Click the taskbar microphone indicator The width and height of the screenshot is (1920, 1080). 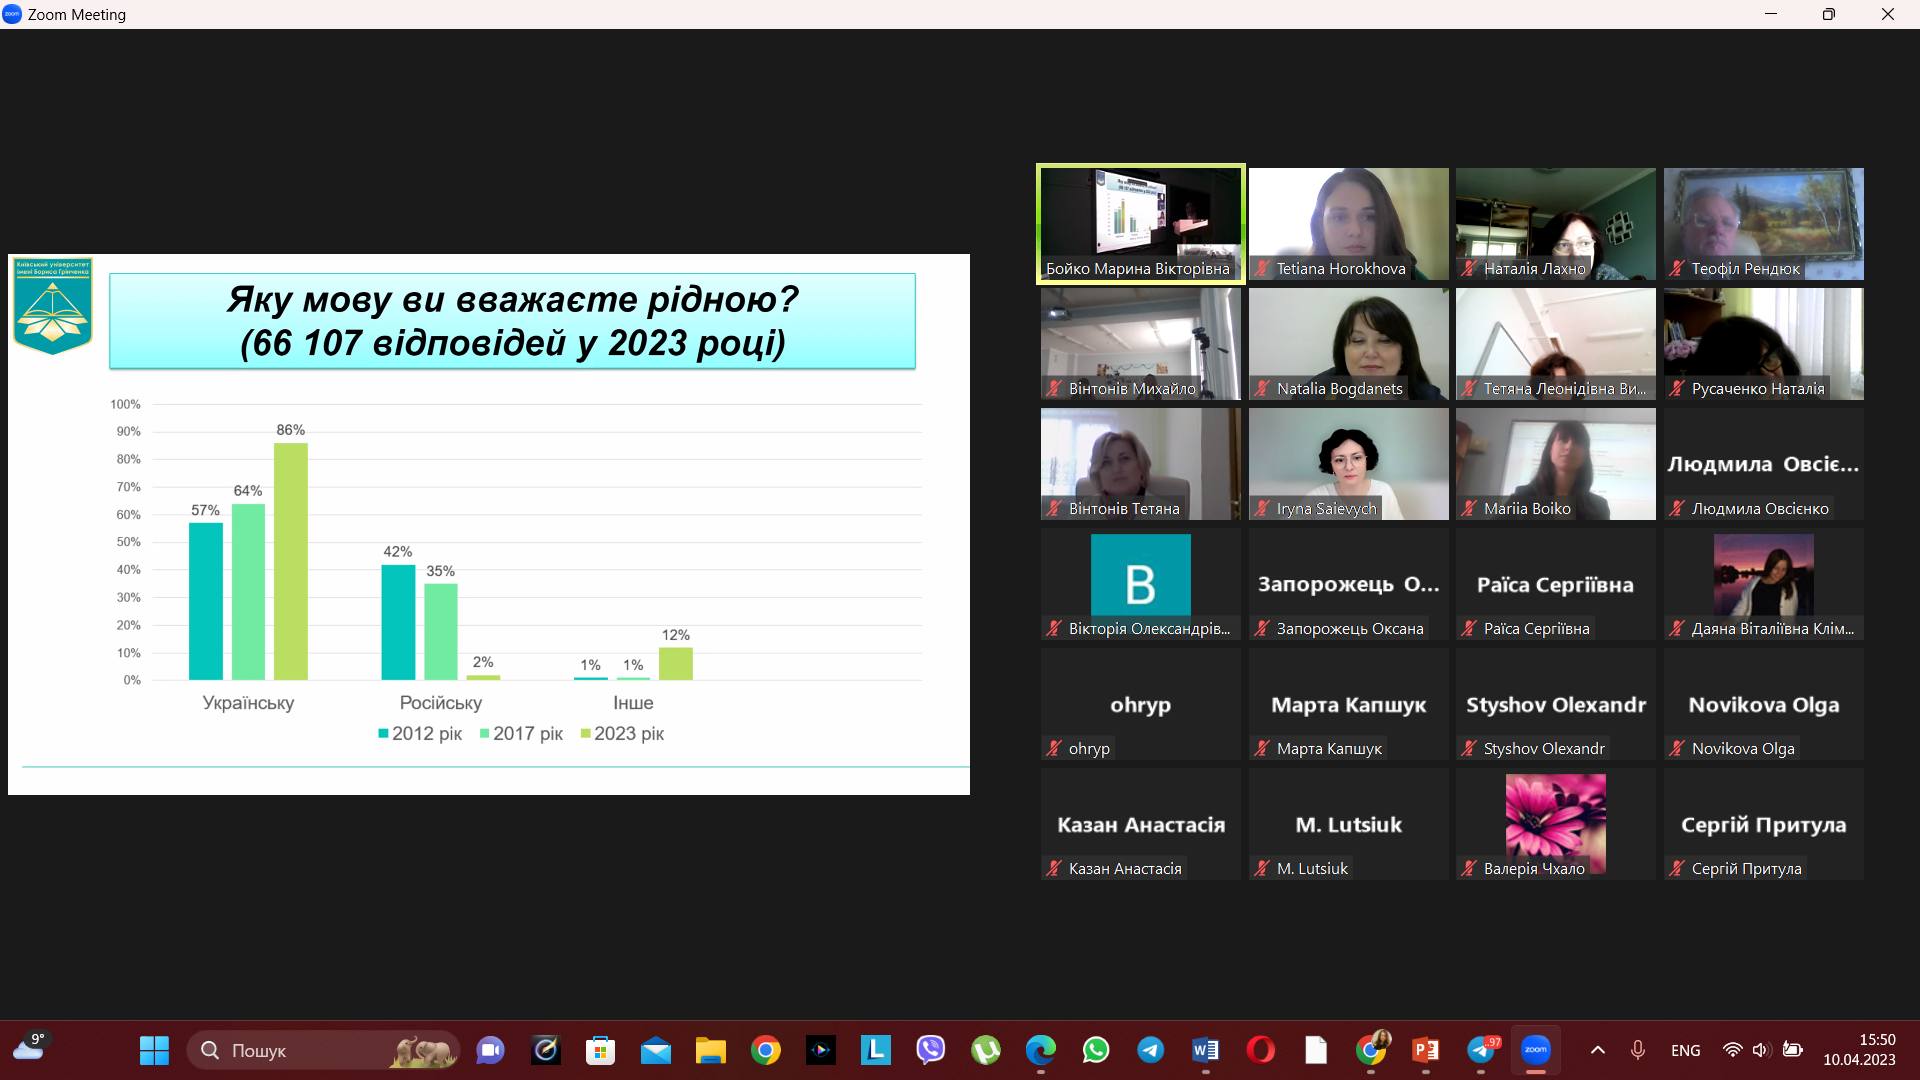tap(1637, 1050)
